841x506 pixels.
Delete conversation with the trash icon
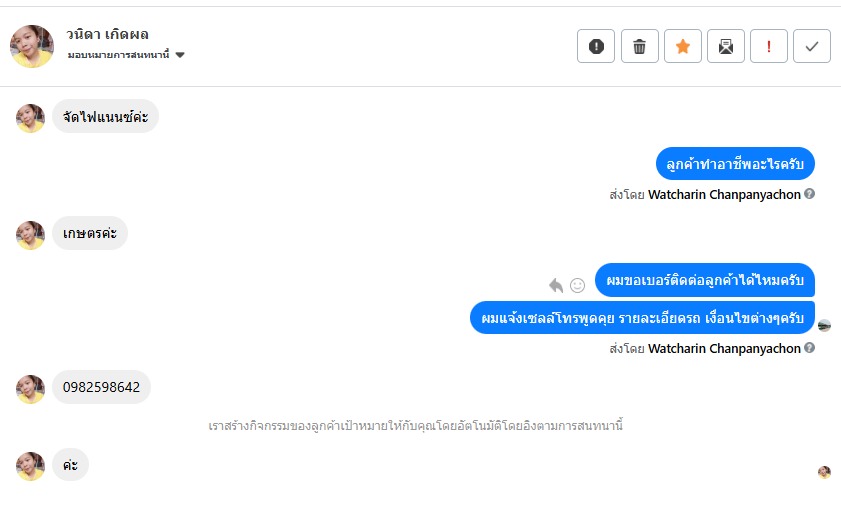coord(639,46)
